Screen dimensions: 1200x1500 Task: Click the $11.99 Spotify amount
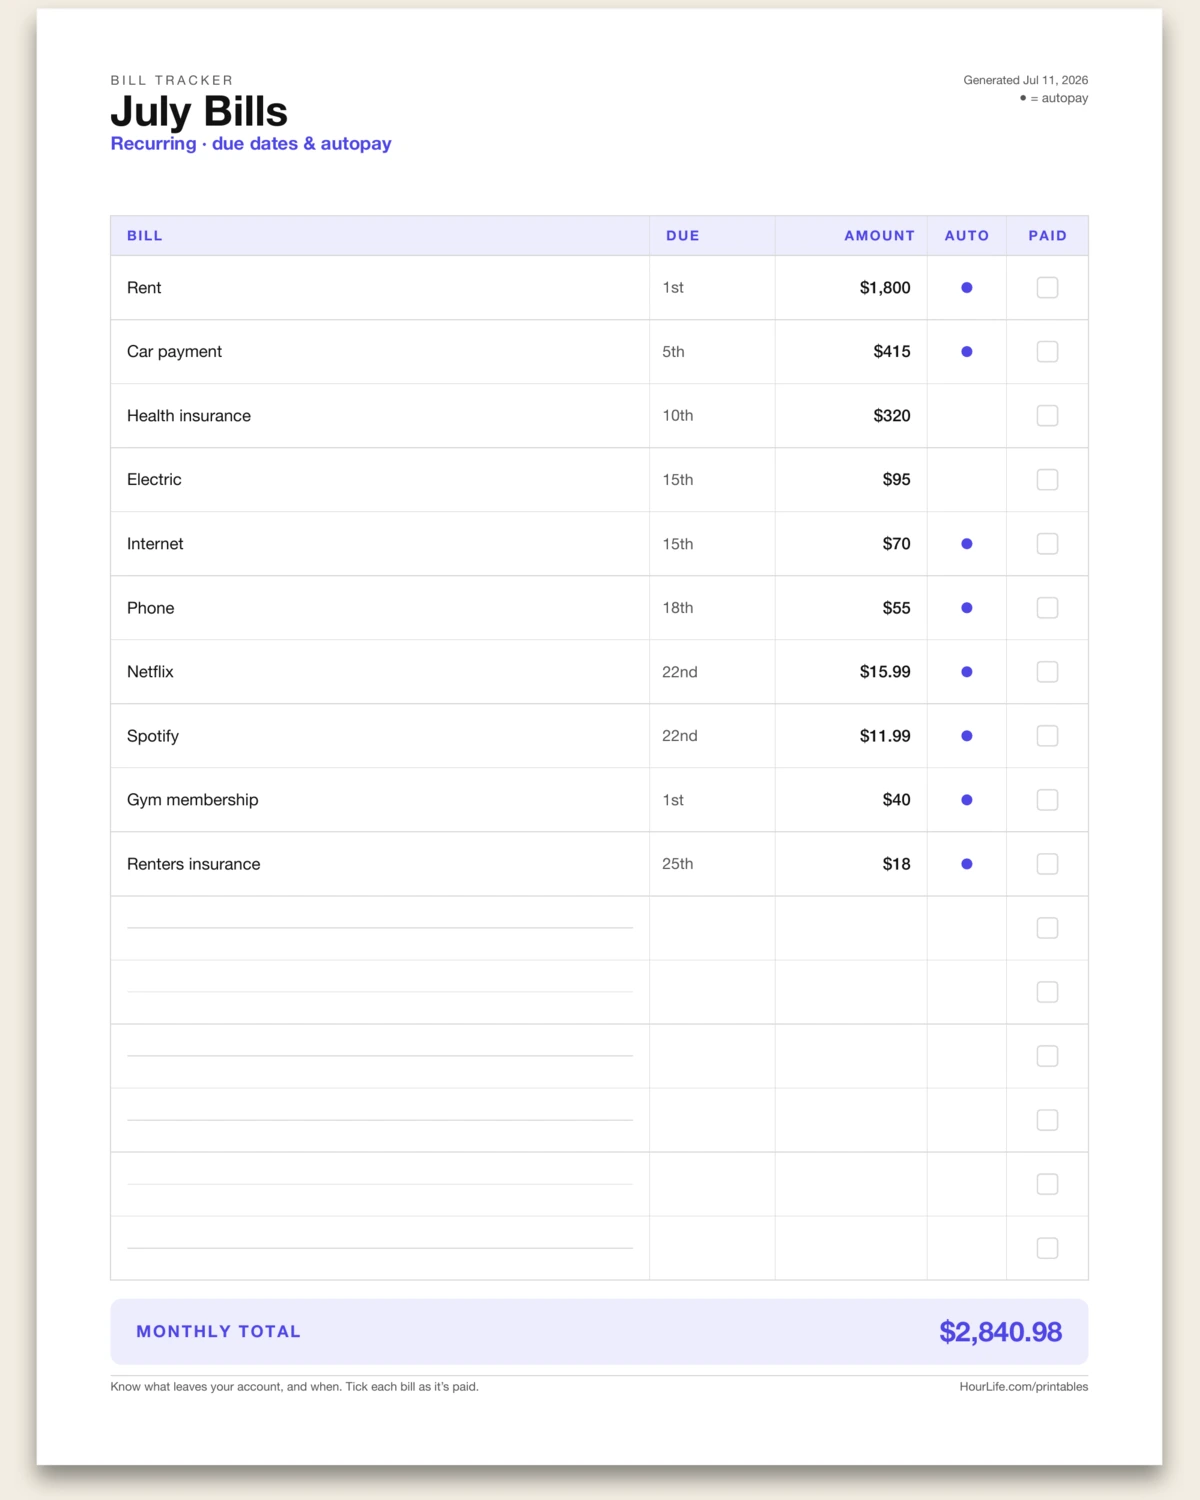point(885,736)
